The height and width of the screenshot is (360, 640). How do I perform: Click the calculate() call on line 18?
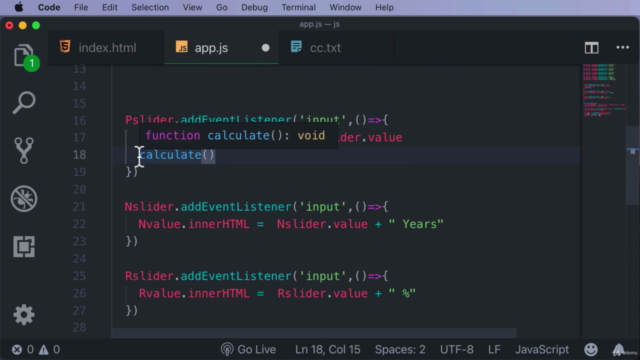(176, 155)
